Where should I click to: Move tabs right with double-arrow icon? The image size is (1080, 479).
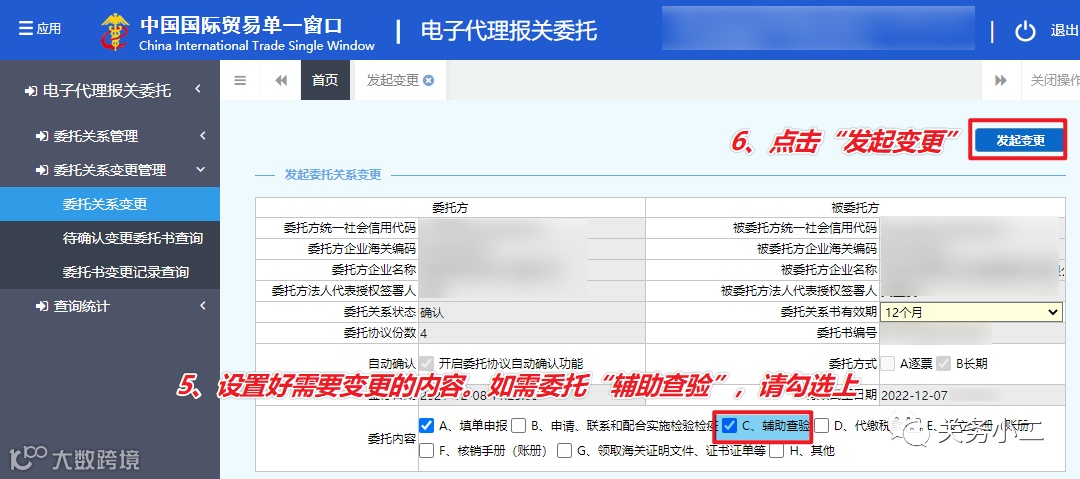pyautogui.click(x=1001, y=81)
